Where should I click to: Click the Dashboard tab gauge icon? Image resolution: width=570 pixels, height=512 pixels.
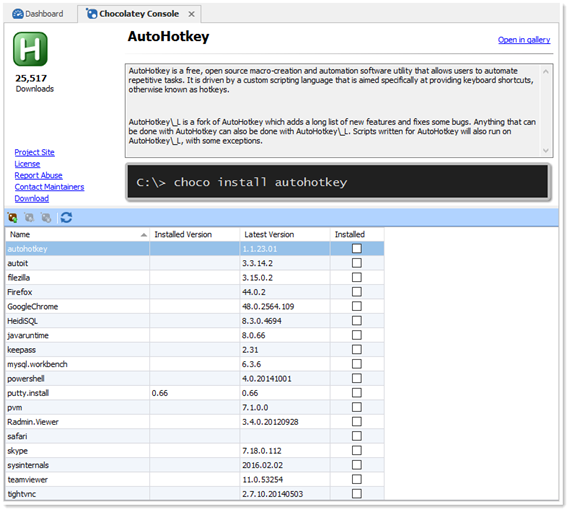click(x=17, y=14)
